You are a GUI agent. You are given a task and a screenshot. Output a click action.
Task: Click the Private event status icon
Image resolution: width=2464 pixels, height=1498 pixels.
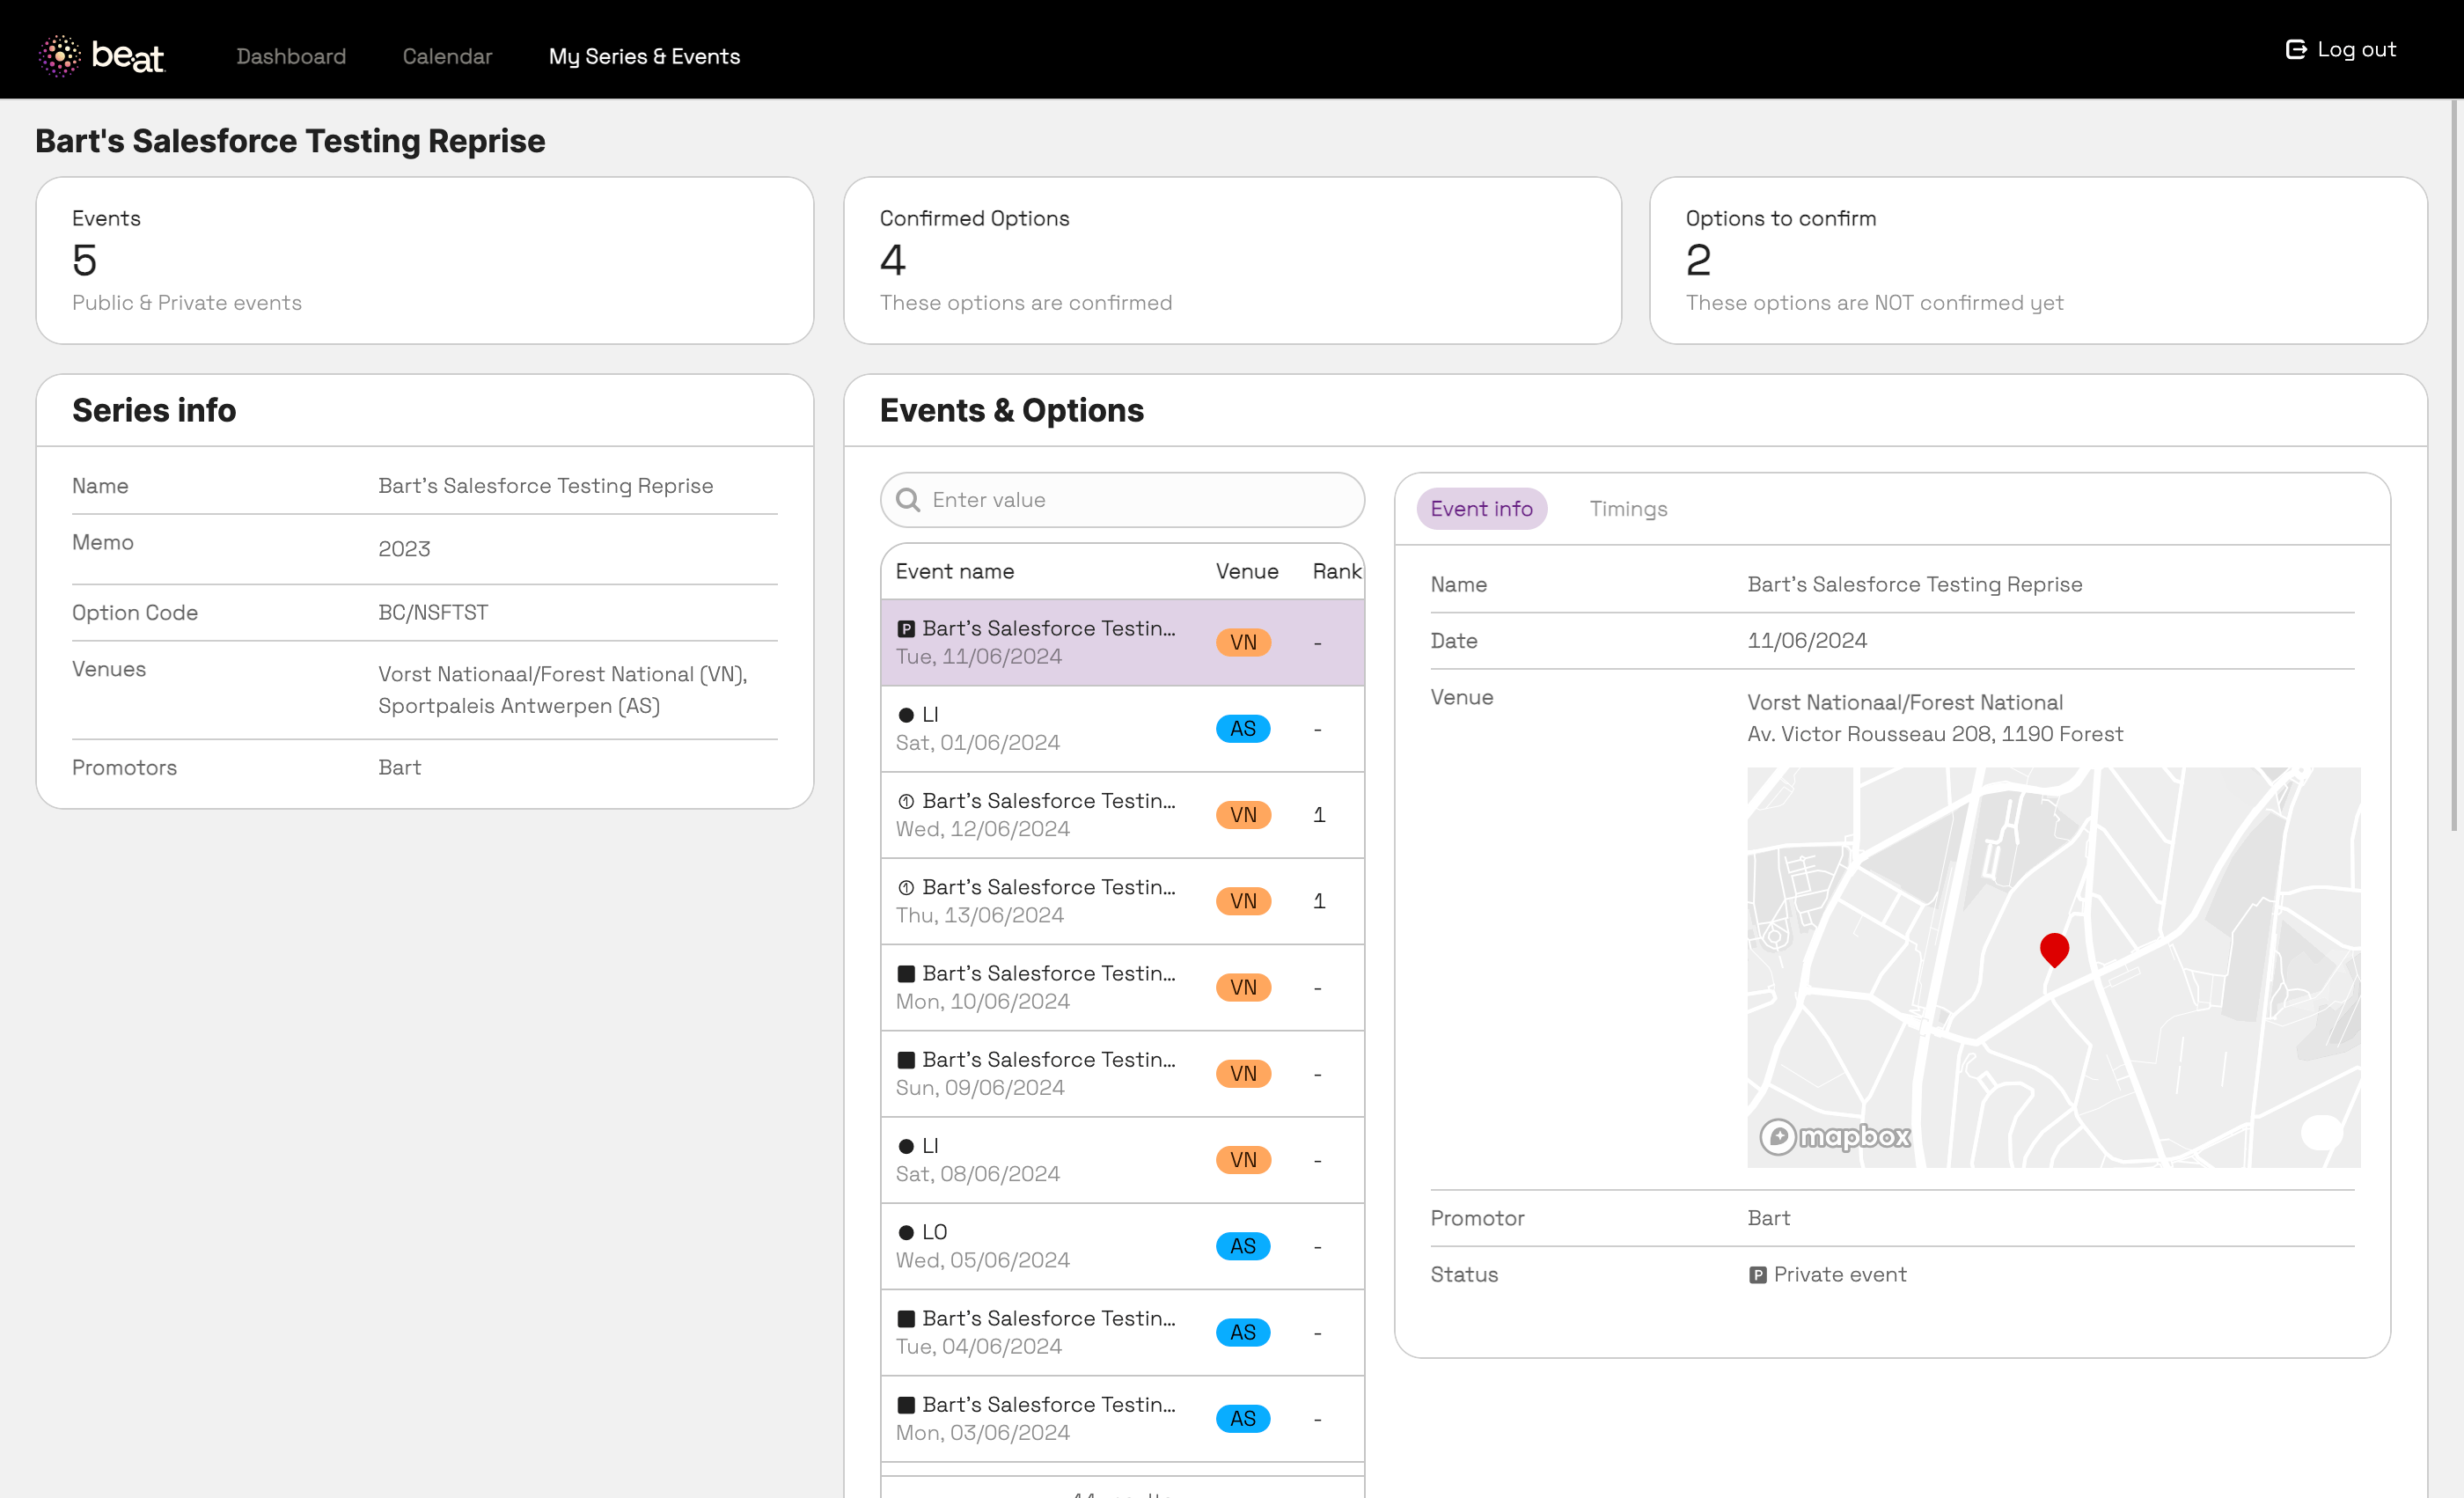pos(1757,1275)
